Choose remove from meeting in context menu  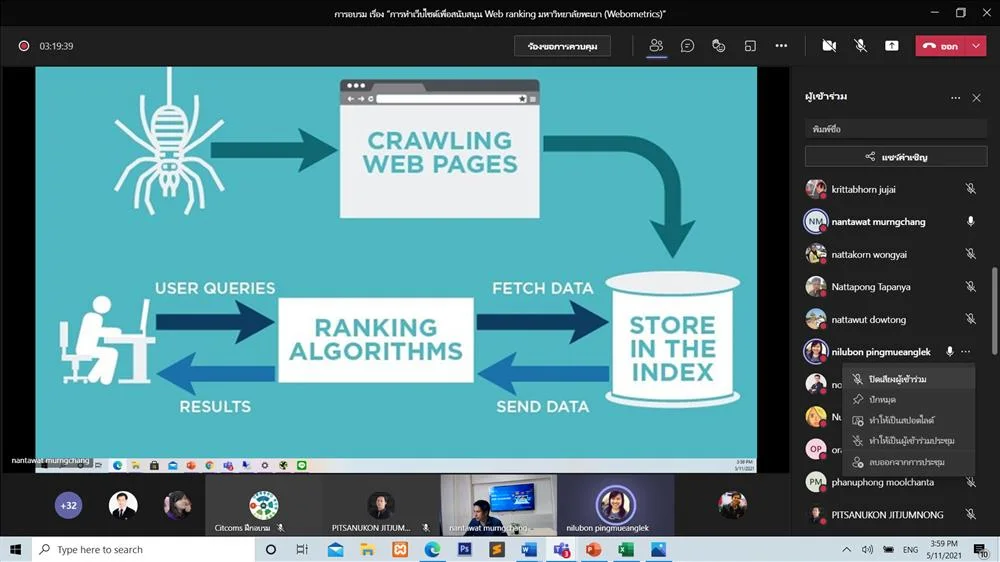(x=909, y=462)
